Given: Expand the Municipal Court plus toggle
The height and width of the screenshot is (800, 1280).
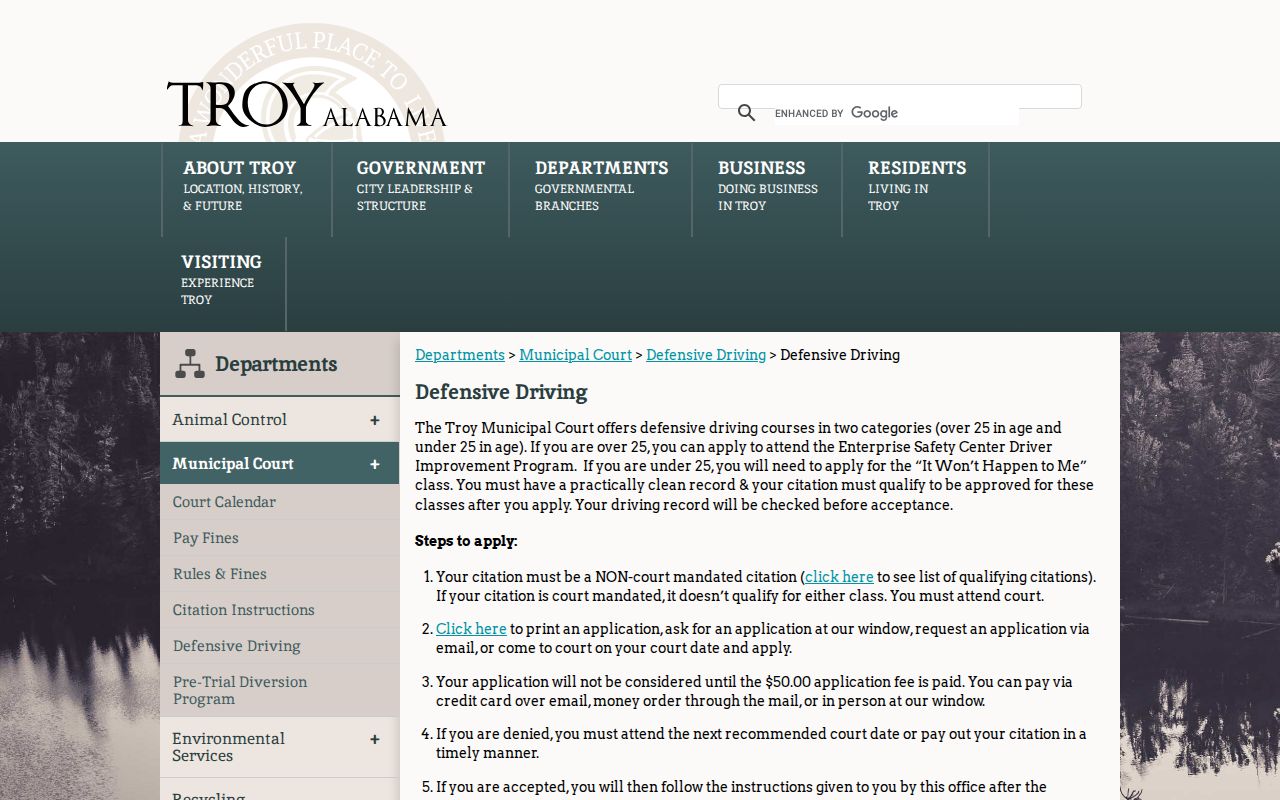Looking at the screenshot, I should click(x=375, y=464).
